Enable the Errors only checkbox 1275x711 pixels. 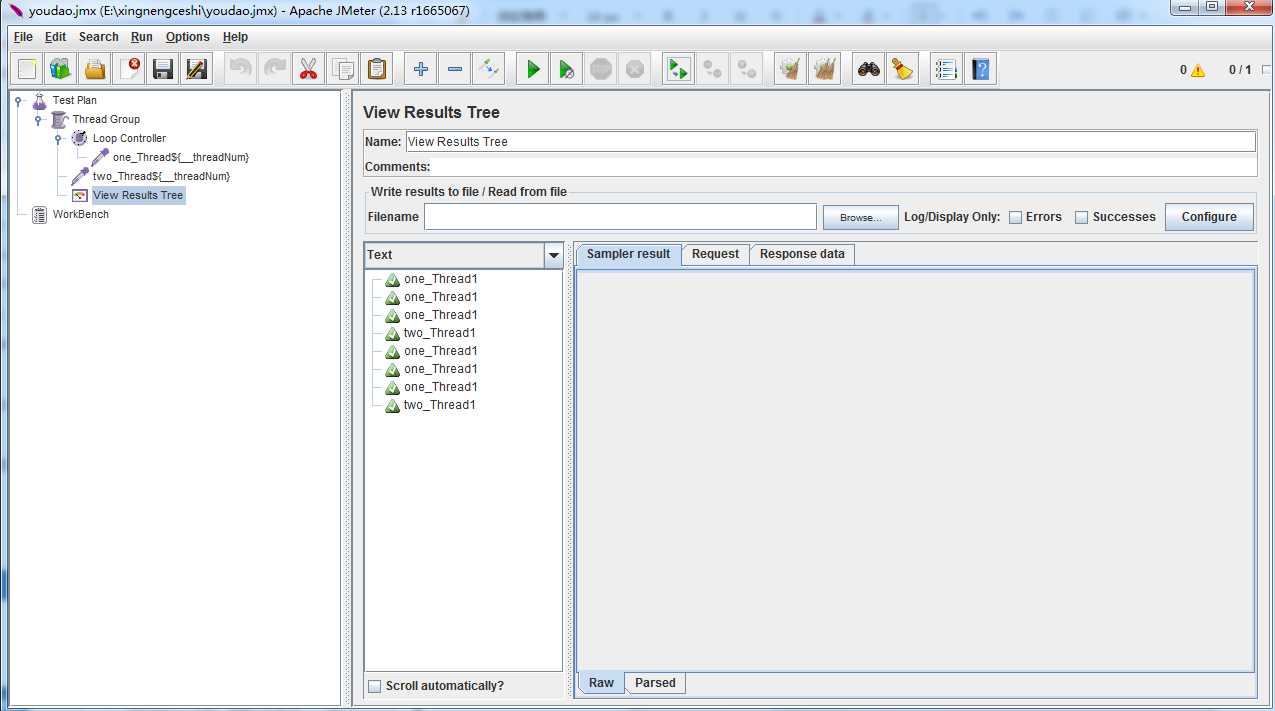1015,217
